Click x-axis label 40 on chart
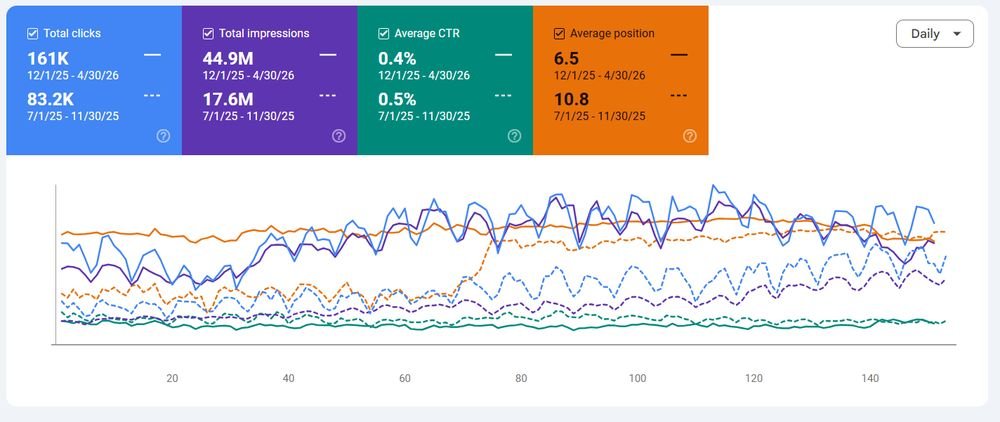Viewport: 1000px width, 422px height. (288, 379)
